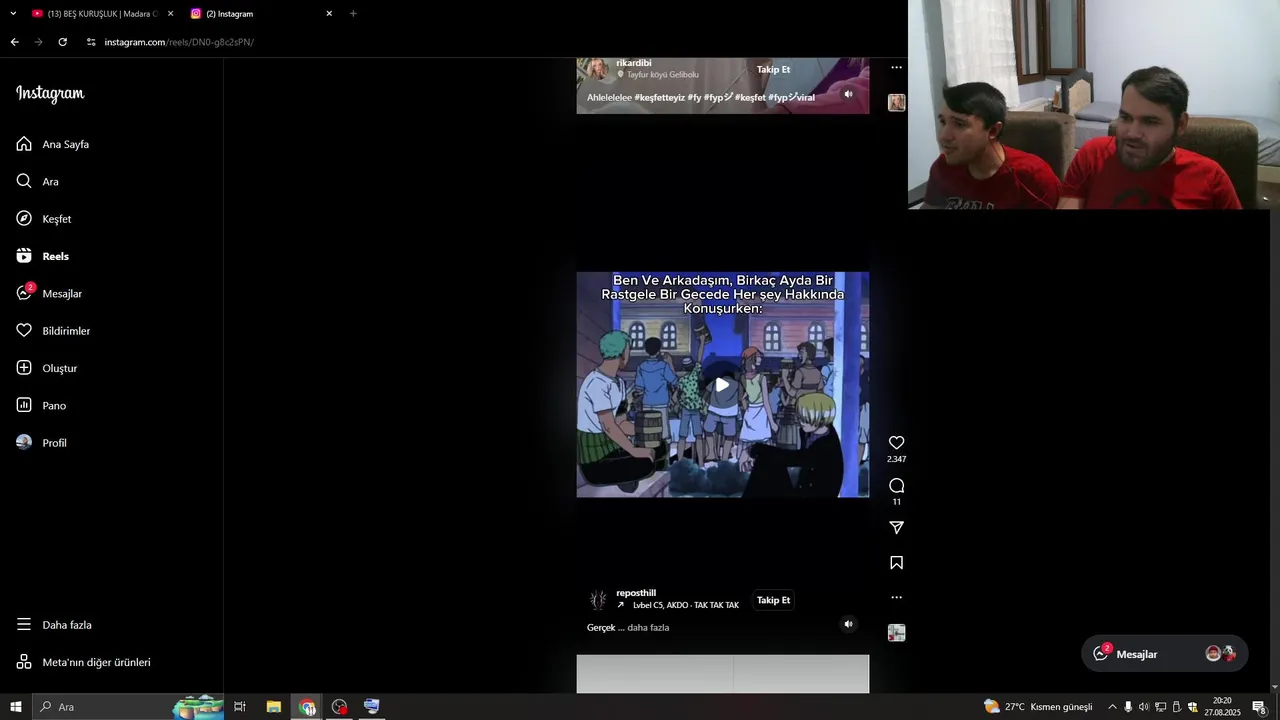Click the Windows taskbar Ara search box
This screenshot has width=1280, height=720.
coord(128,707)
